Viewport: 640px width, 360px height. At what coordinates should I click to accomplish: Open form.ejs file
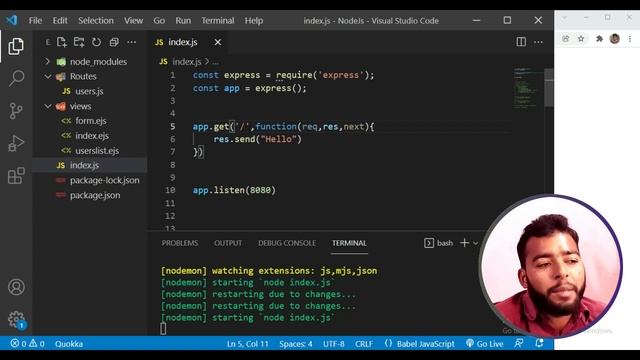(89, 121)
